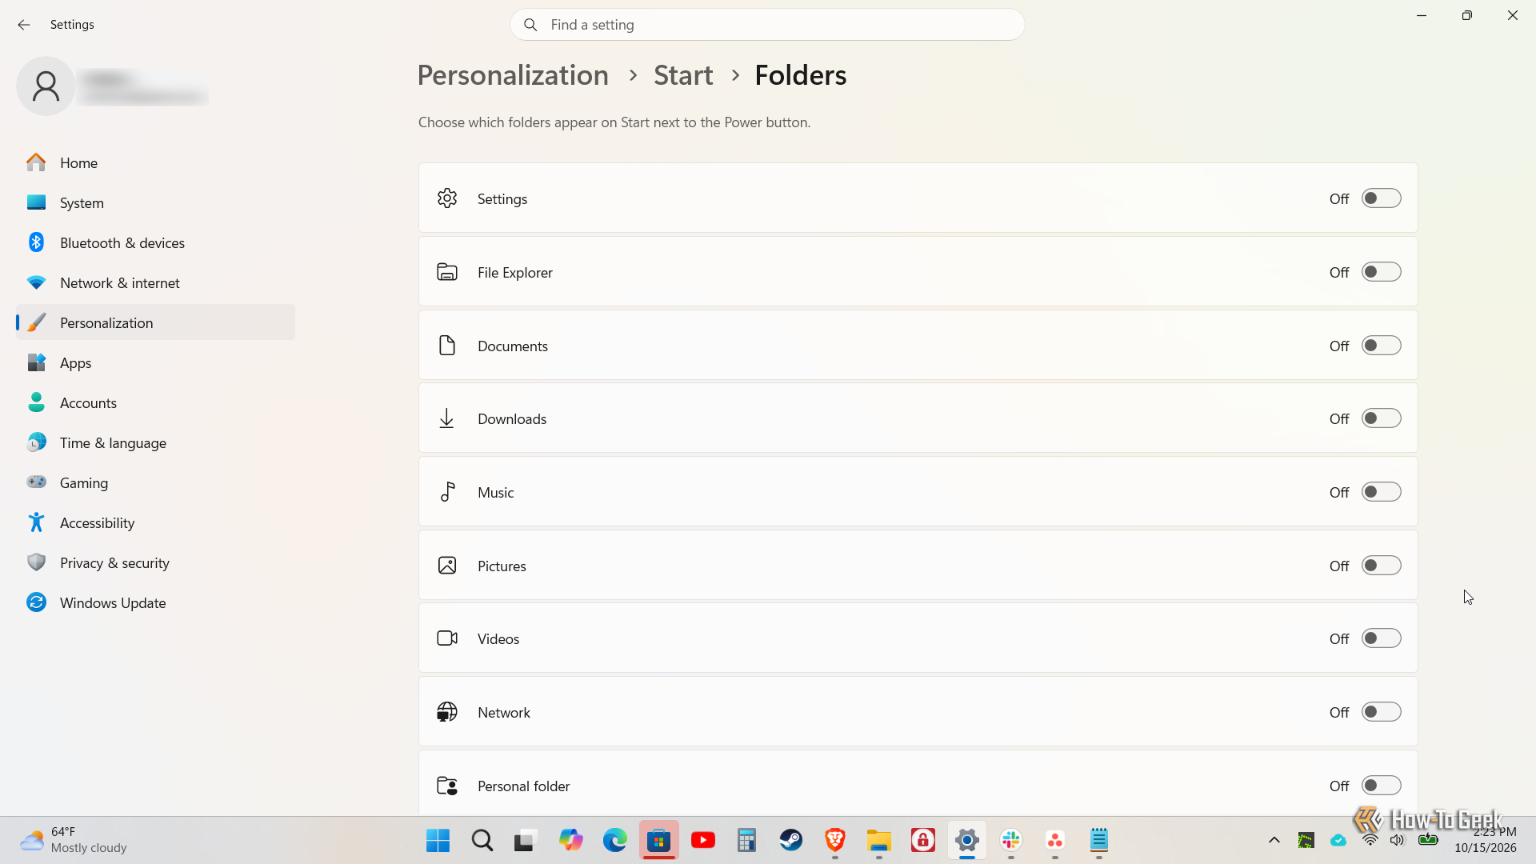Image resolution: width=1536 pixels, height=864 pixels.
Task: Go to Apps in the sidebar
Action: tap(155, 363)
